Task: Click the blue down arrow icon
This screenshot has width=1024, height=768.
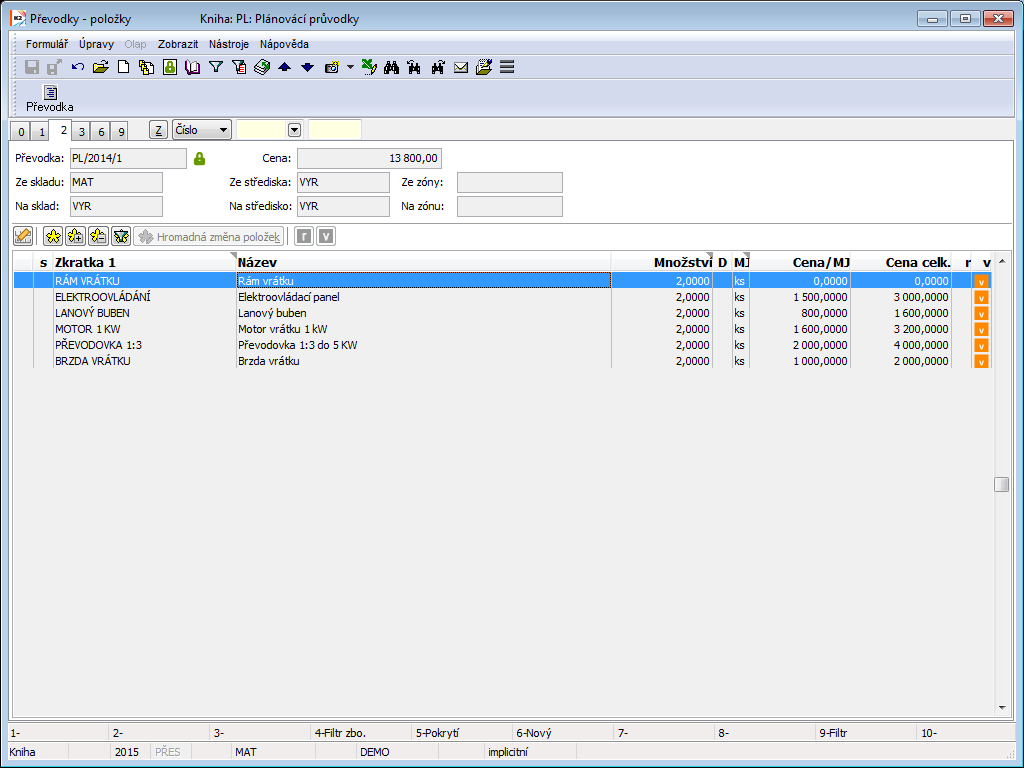Action: click(x=307, y=67)
